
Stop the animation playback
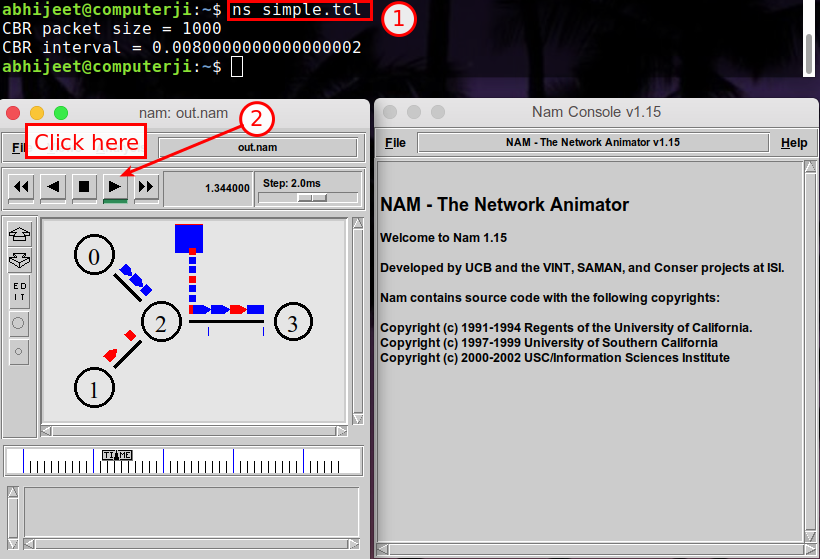(x=84, y=186)
